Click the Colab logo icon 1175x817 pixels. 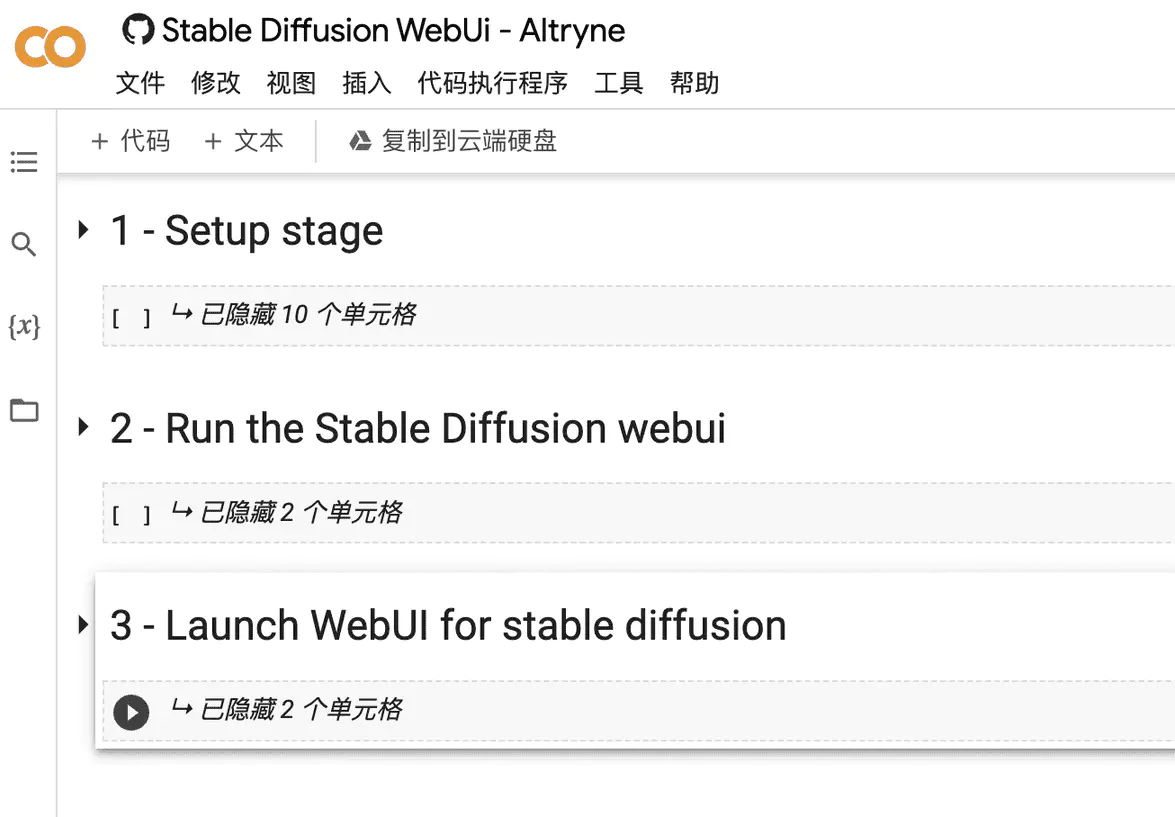tap(50, 46)
